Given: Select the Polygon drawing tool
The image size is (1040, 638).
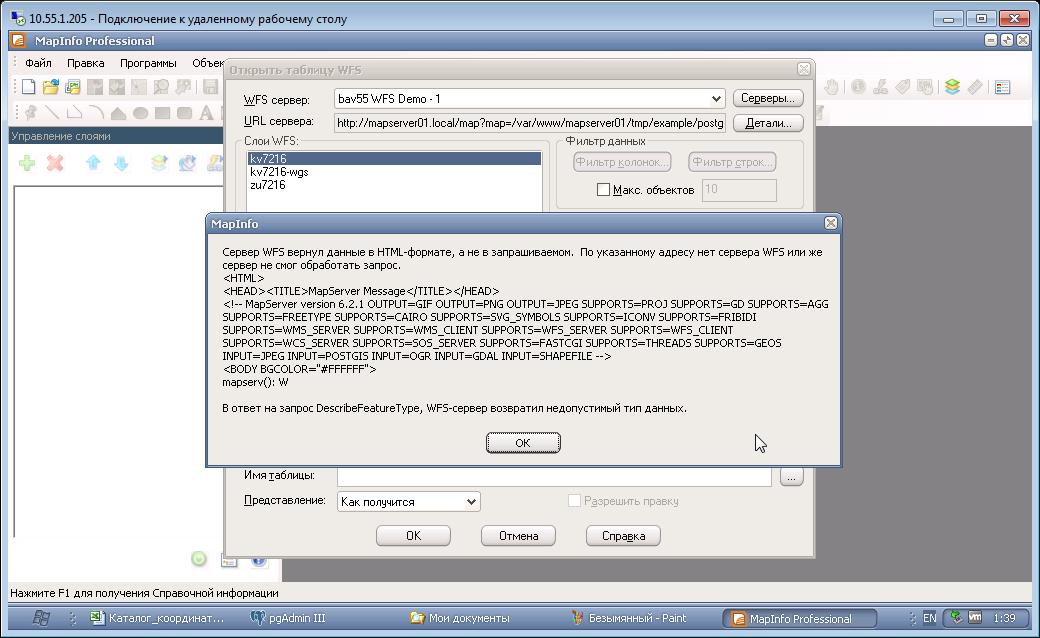Looking at the screenshot, I should [118, 113].
